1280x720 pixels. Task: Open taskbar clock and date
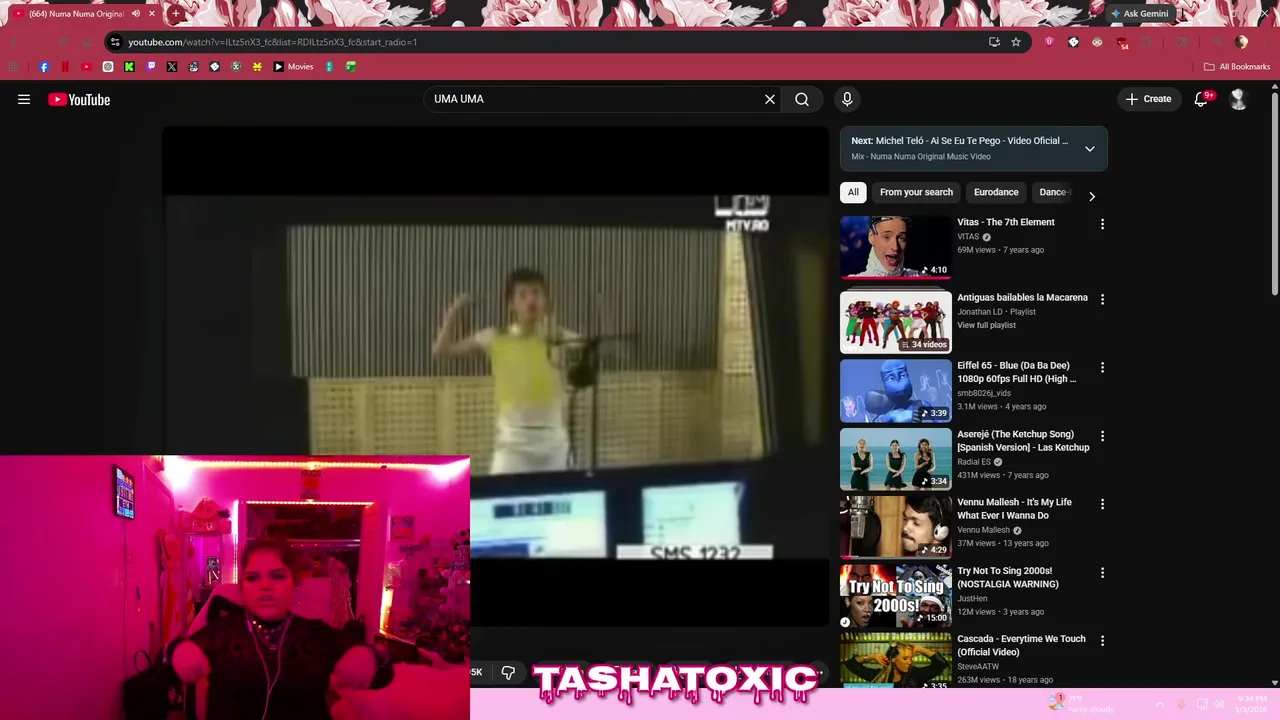coord(1252,703)
